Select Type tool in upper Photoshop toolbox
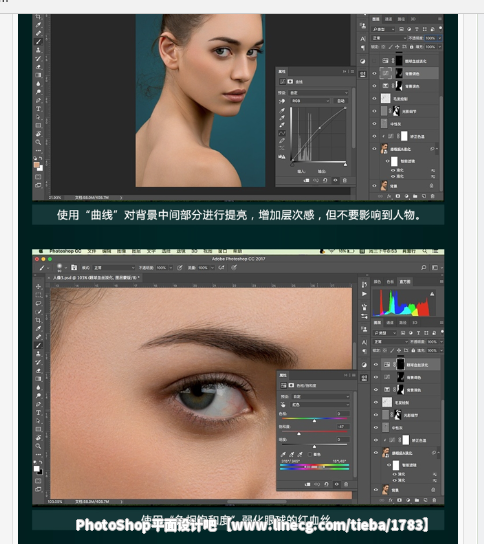 point(38,109)
